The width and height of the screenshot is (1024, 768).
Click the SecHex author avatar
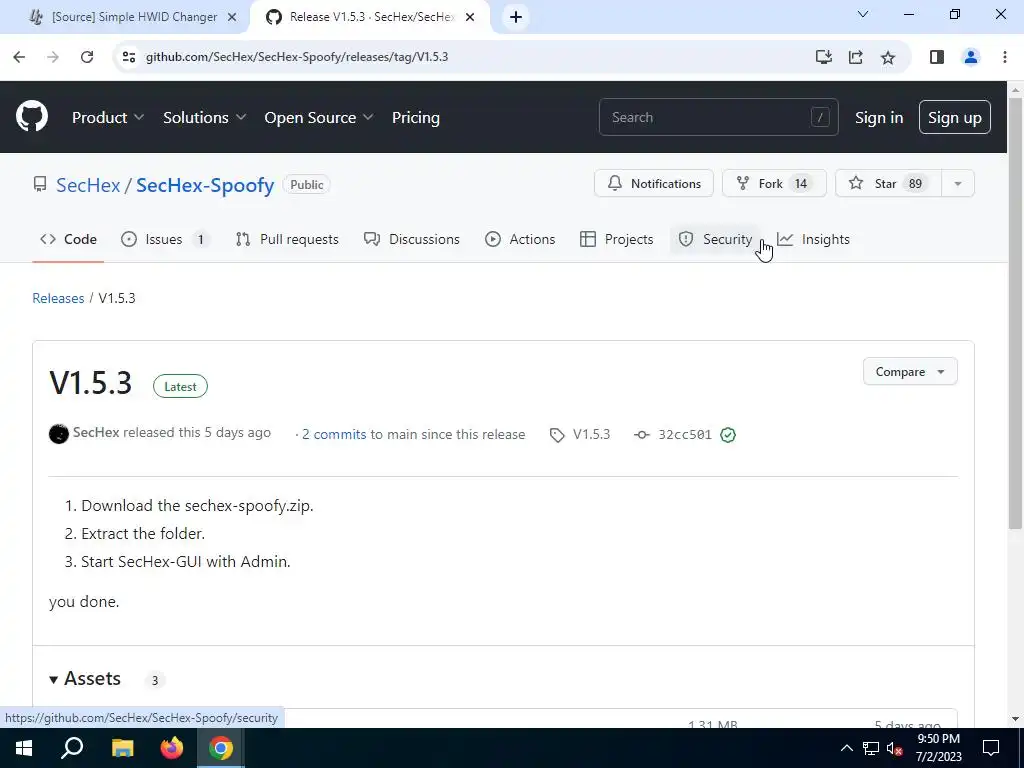point(59,434)
